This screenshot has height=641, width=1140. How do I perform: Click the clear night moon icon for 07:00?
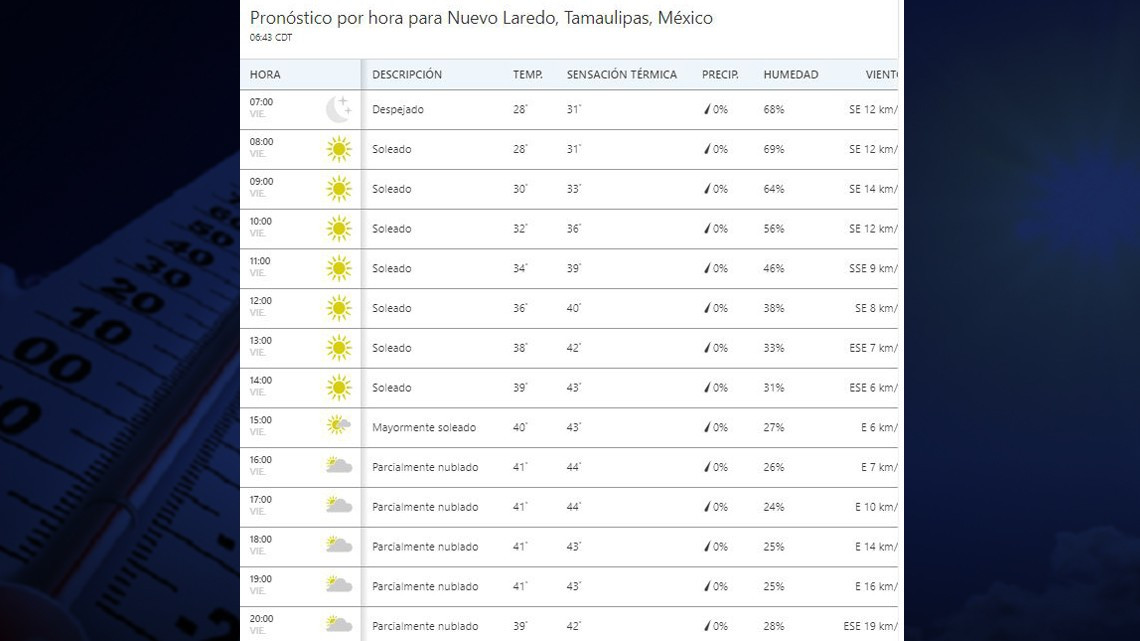pyautogui.click(x=338, y=108)
